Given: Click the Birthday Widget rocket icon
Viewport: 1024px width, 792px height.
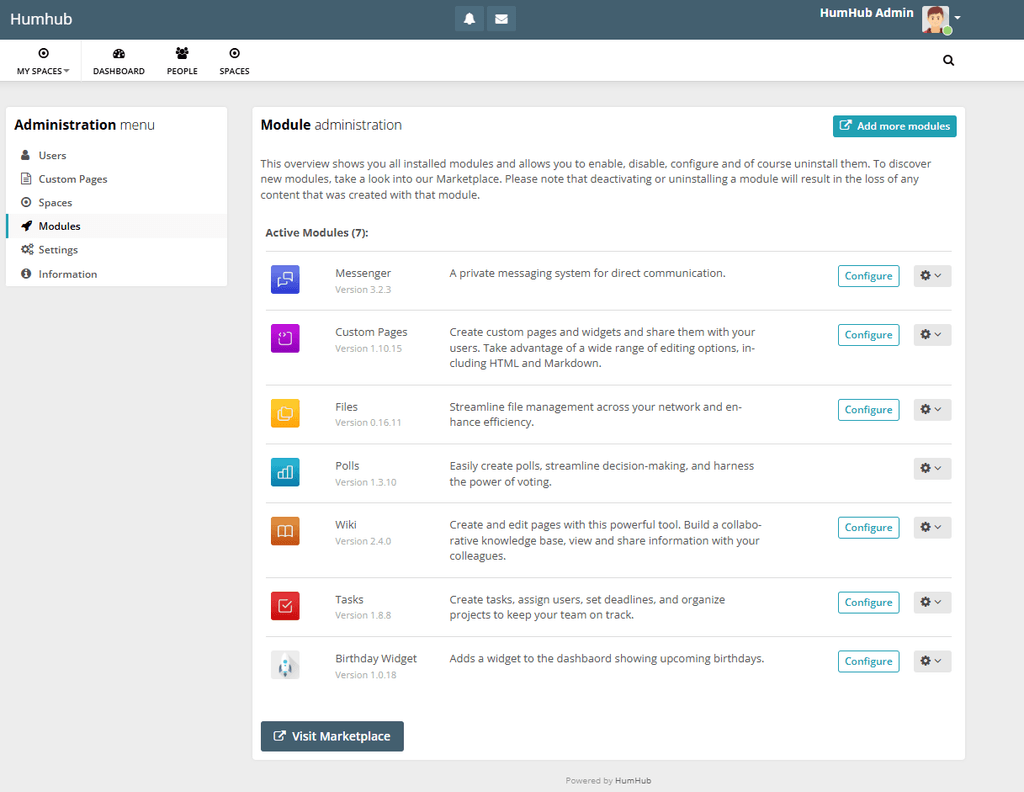Looking at the screenshot, I should pyautogui.click(x=285, y=665).
